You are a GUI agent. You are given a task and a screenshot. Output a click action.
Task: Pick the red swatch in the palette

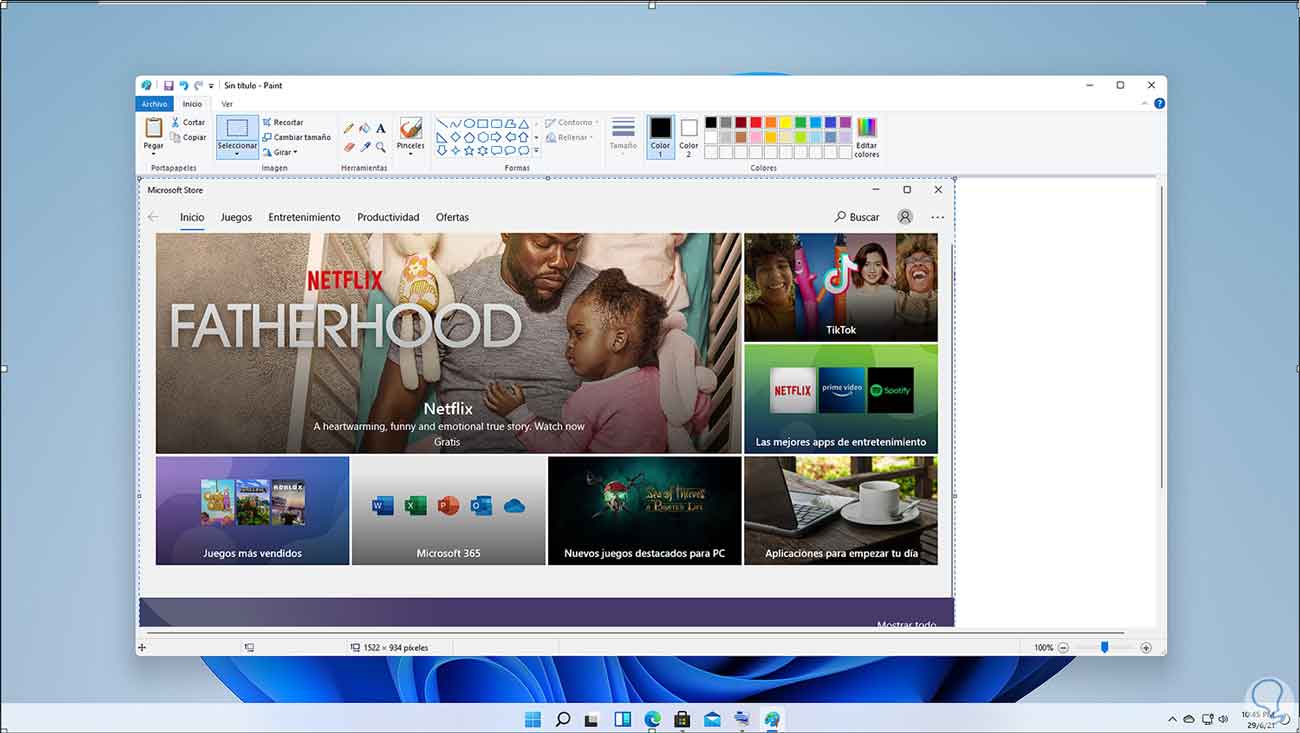pyautogui.click(x=756, y=122)
